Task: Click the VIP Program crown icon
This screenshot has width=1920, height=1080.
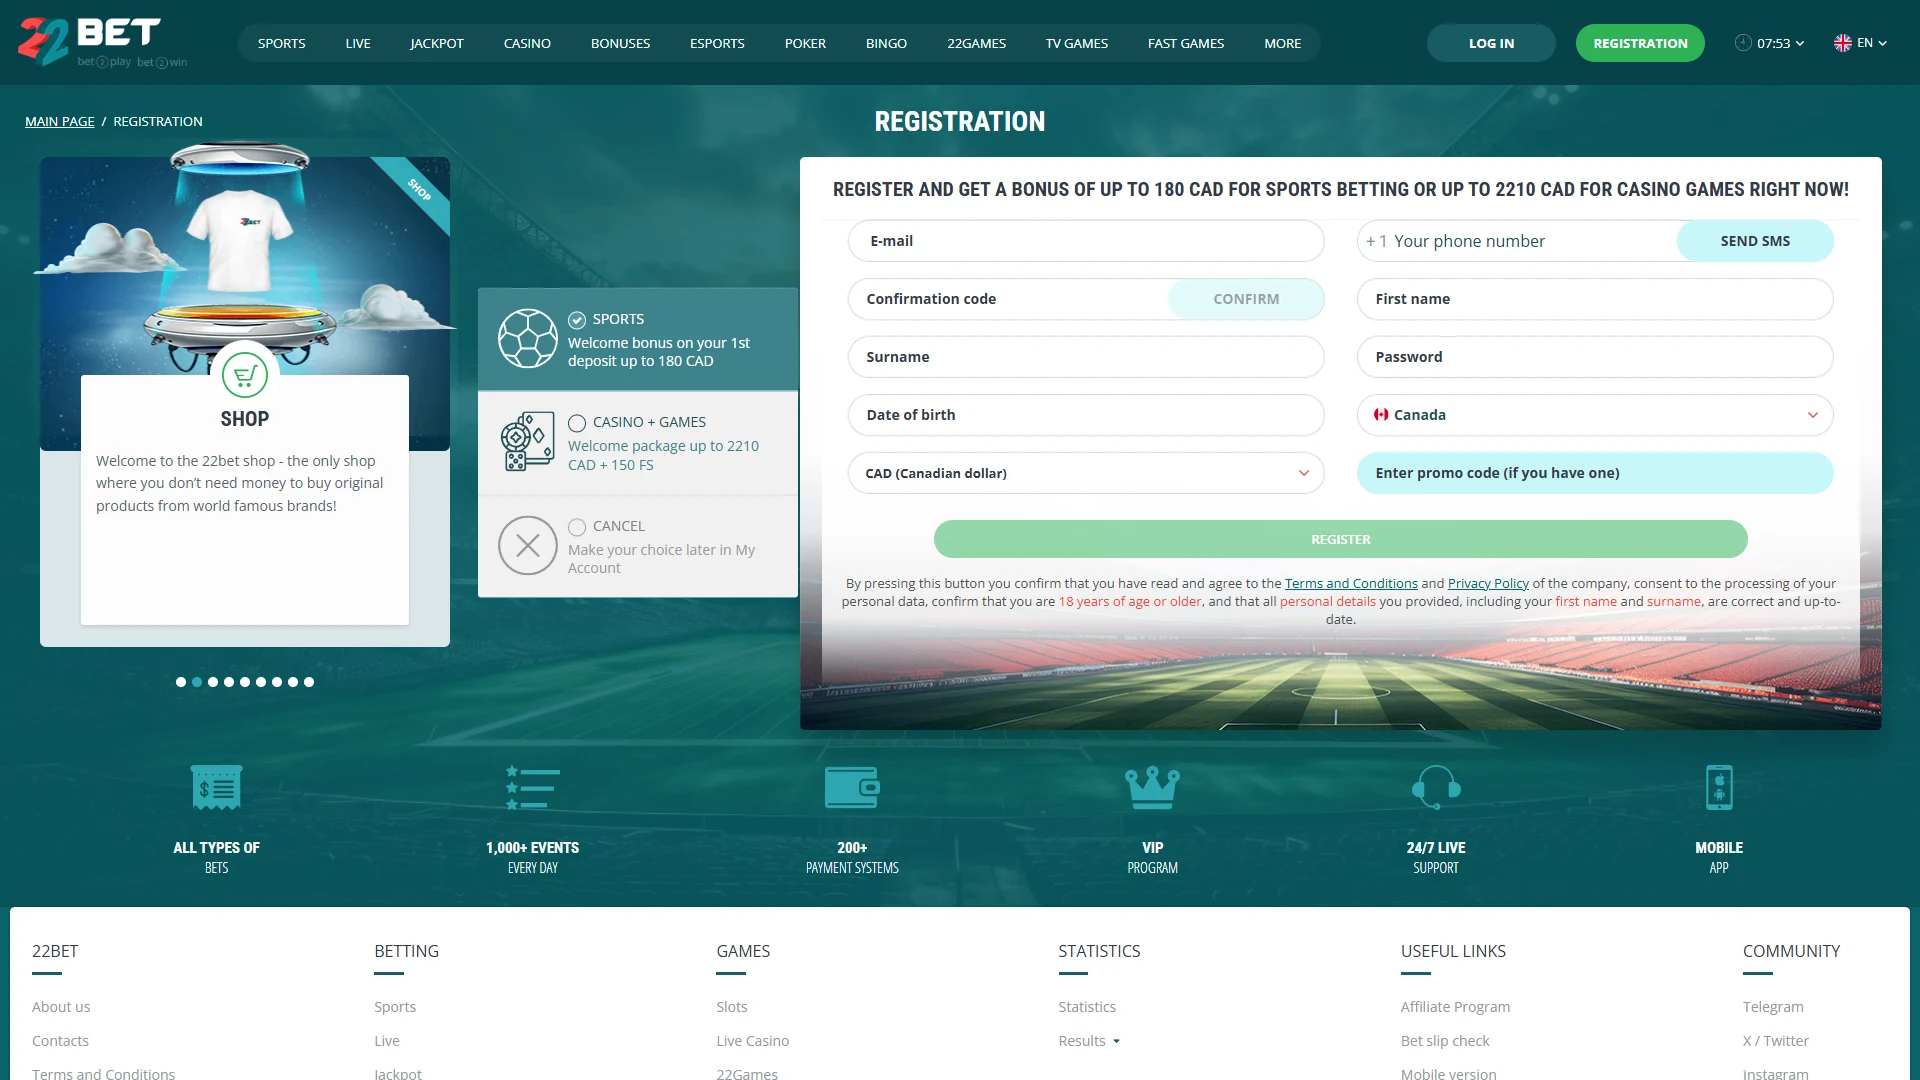Action: (1152, 788)
